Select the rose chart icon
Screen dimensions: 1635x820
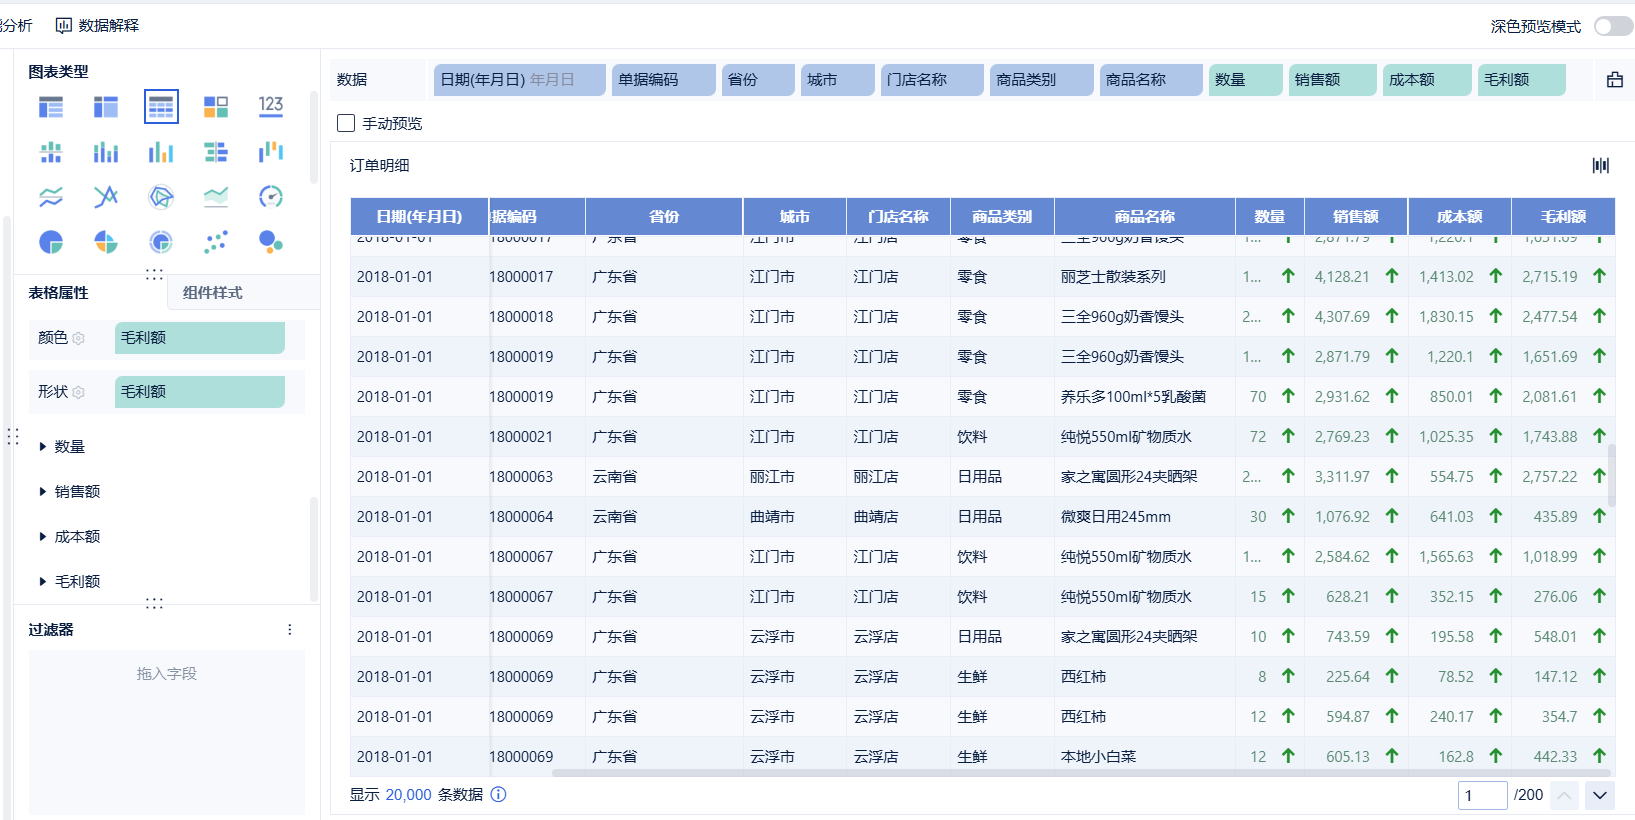pyautogui.click(x=106, y=242)
